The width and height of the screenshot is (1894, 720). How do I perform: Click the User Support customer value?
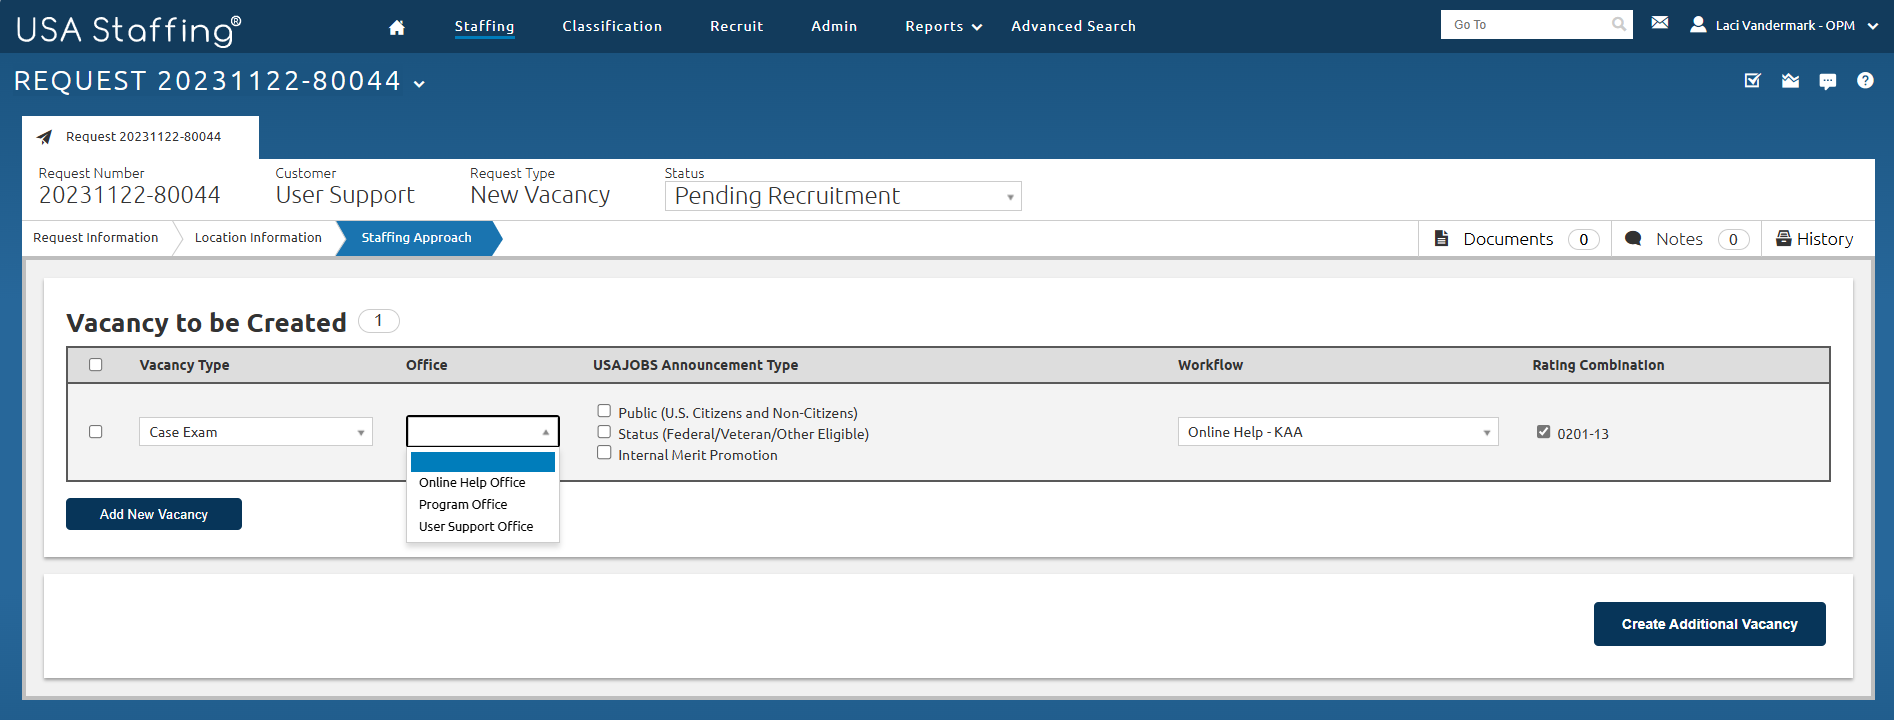click(345, 195)
